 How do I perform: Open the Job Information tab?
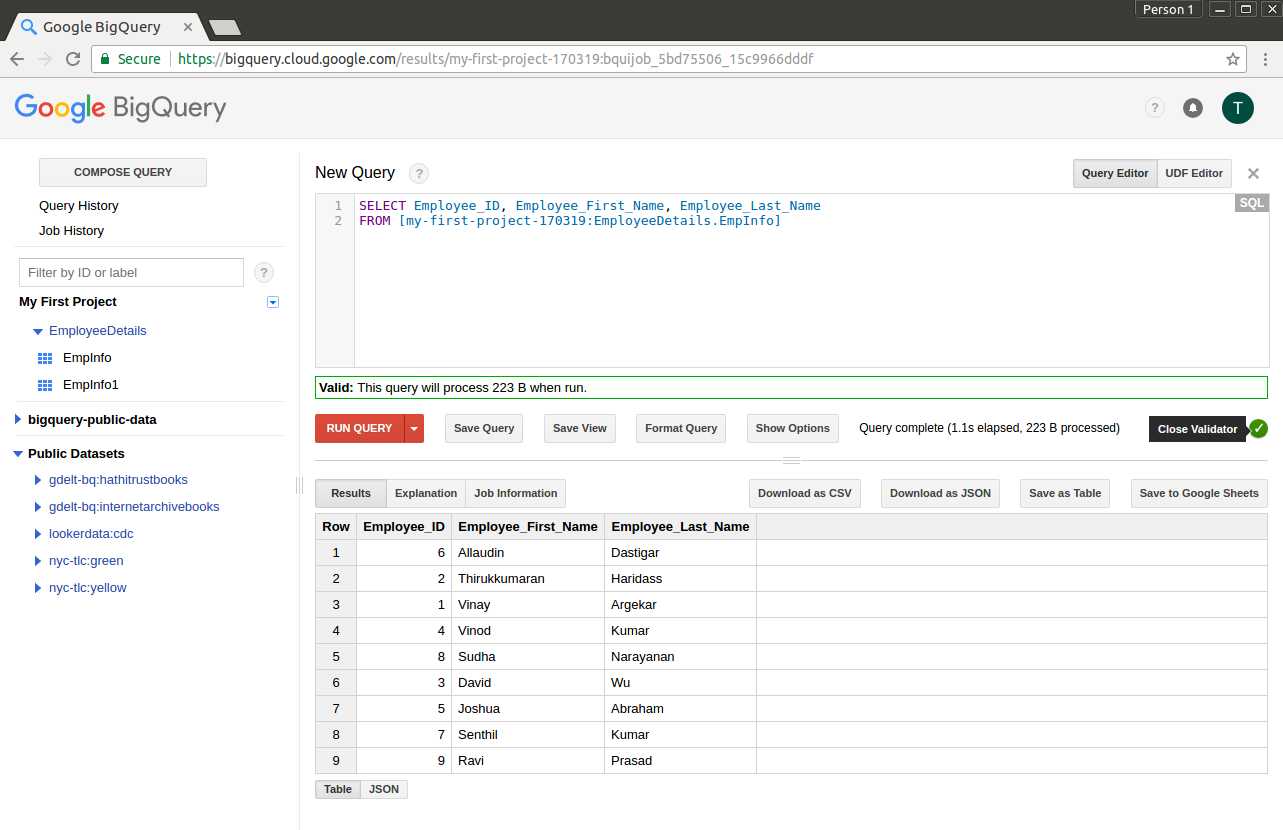point(516,493)
